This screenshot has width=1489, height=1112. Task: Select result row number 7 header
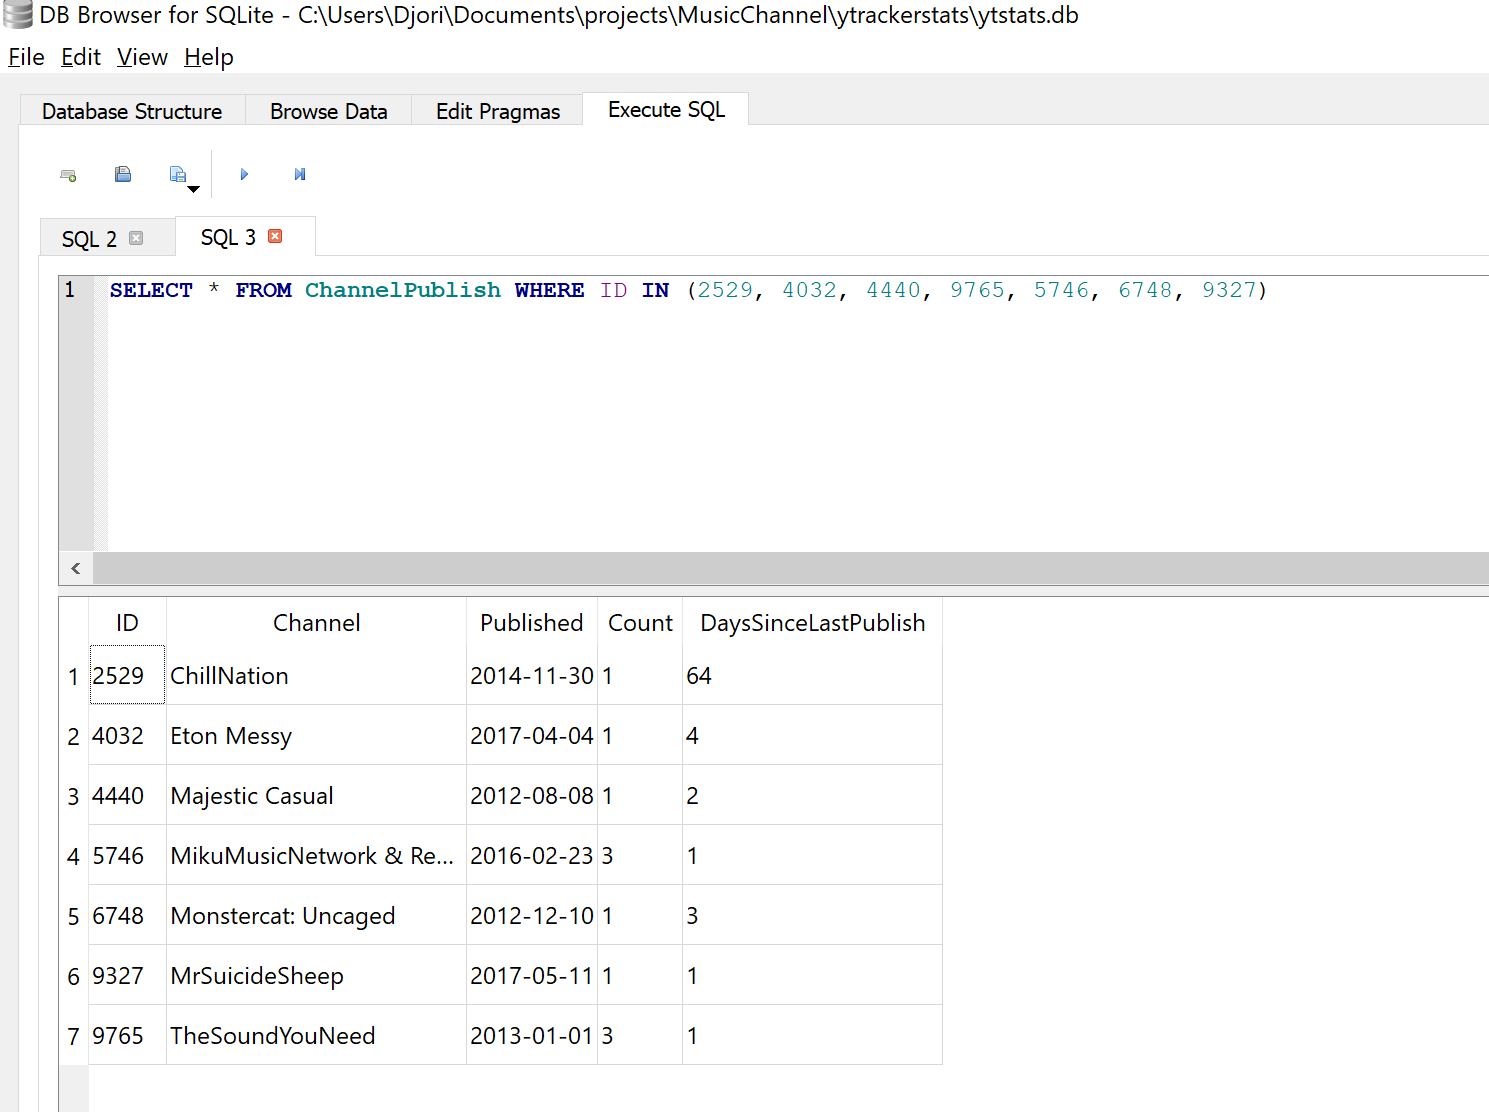pos(74,1036)
